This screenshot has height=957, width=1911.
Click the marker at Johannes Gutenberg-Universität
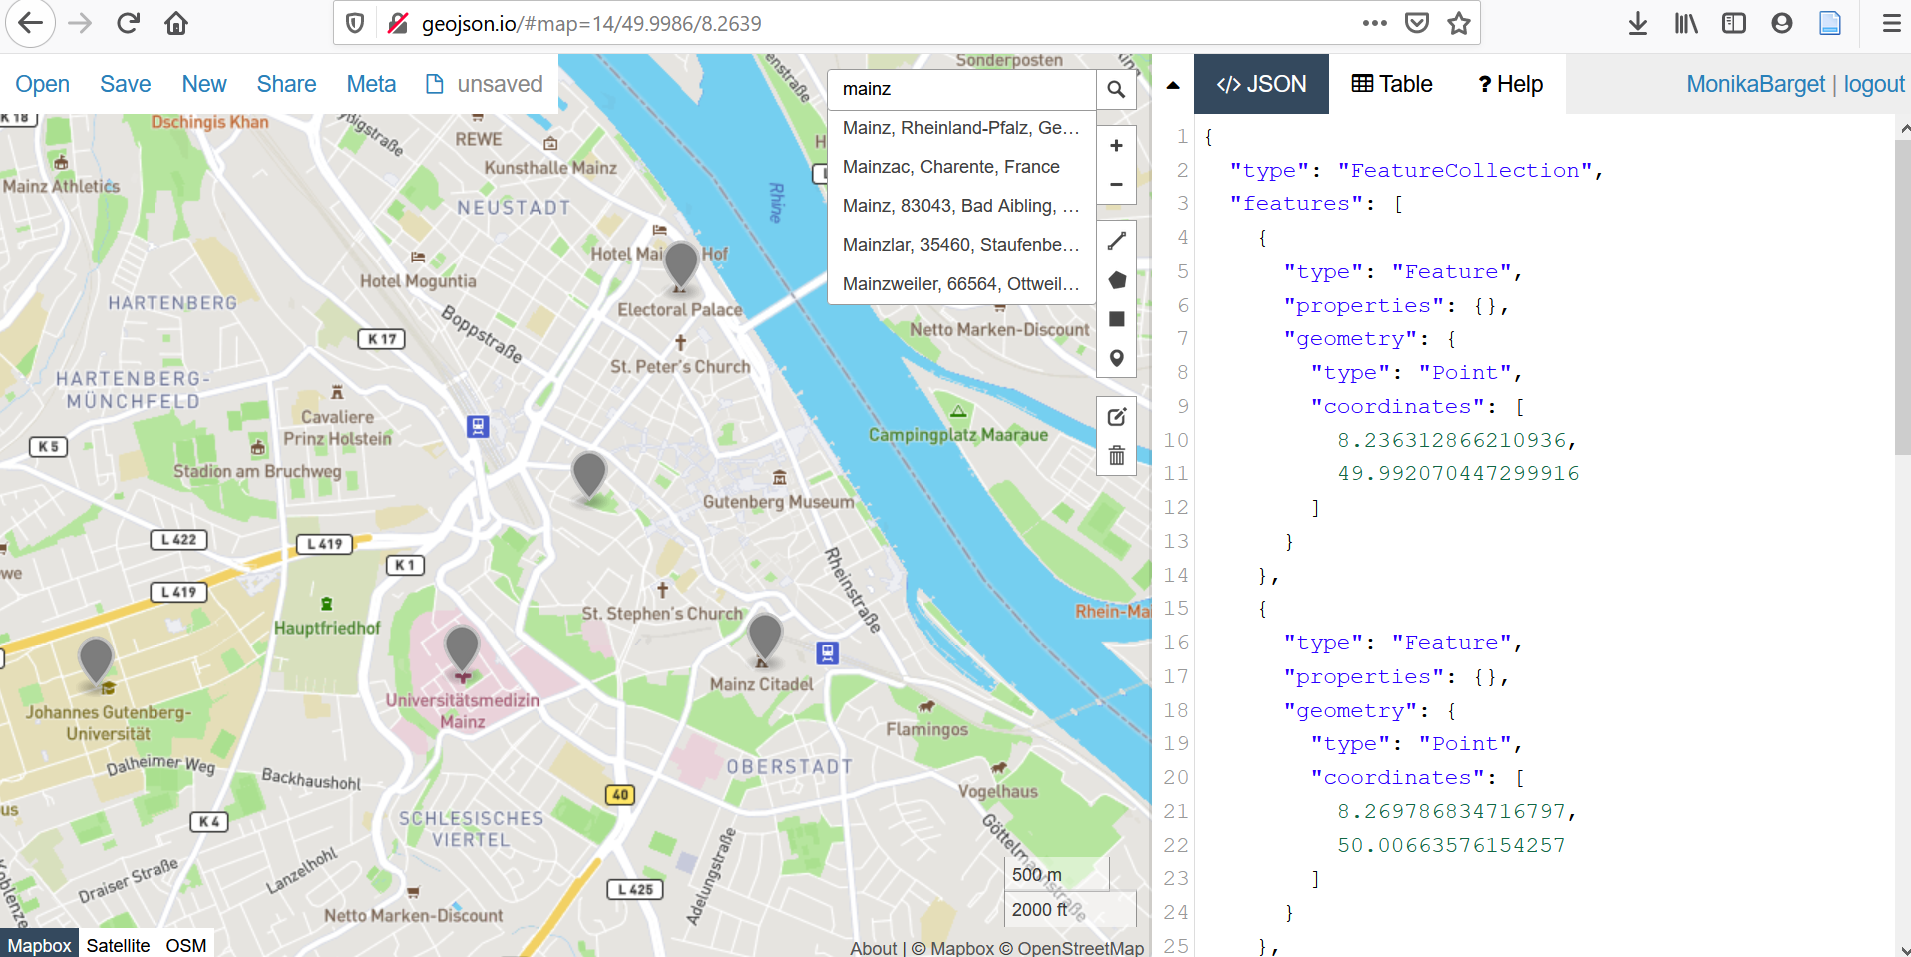pyautogui.click(x=96, y=662)
